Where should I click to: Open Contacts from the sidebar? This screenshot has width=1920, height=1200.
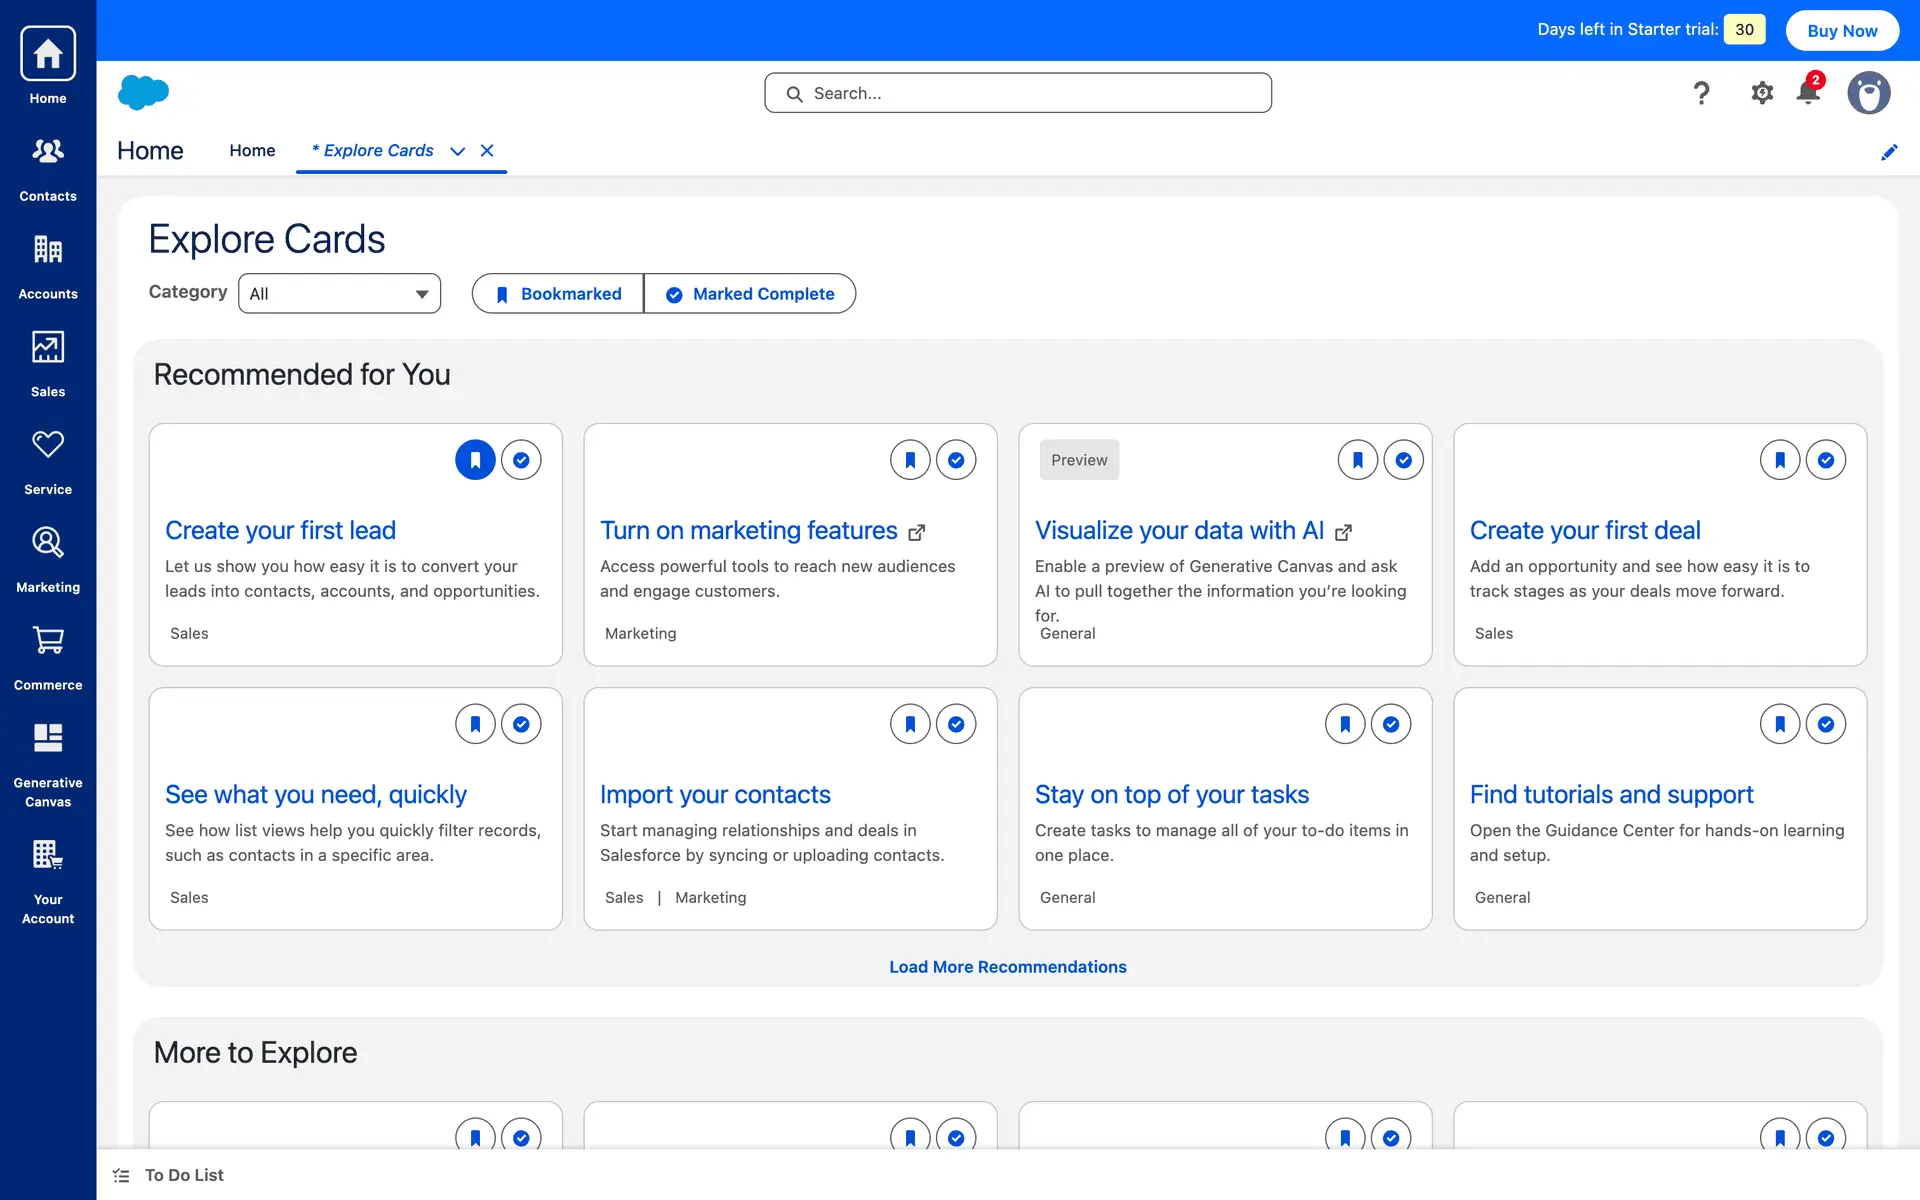[48, 166]
